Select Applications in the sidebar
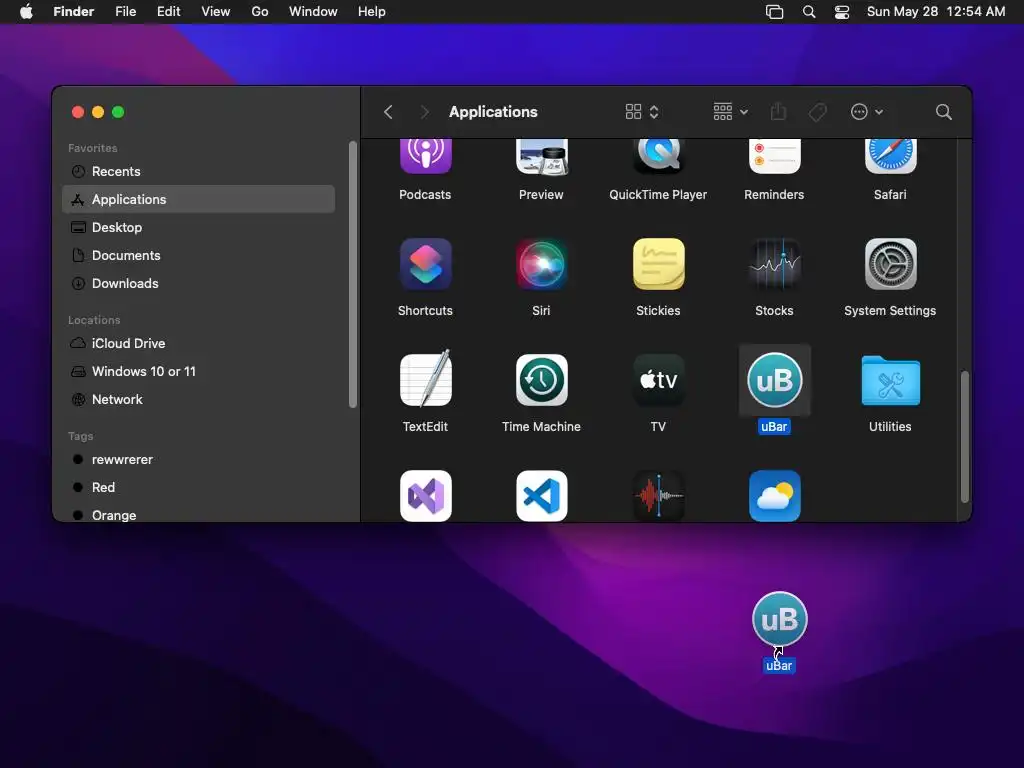The image size is (1024, 768). point(199,199)
